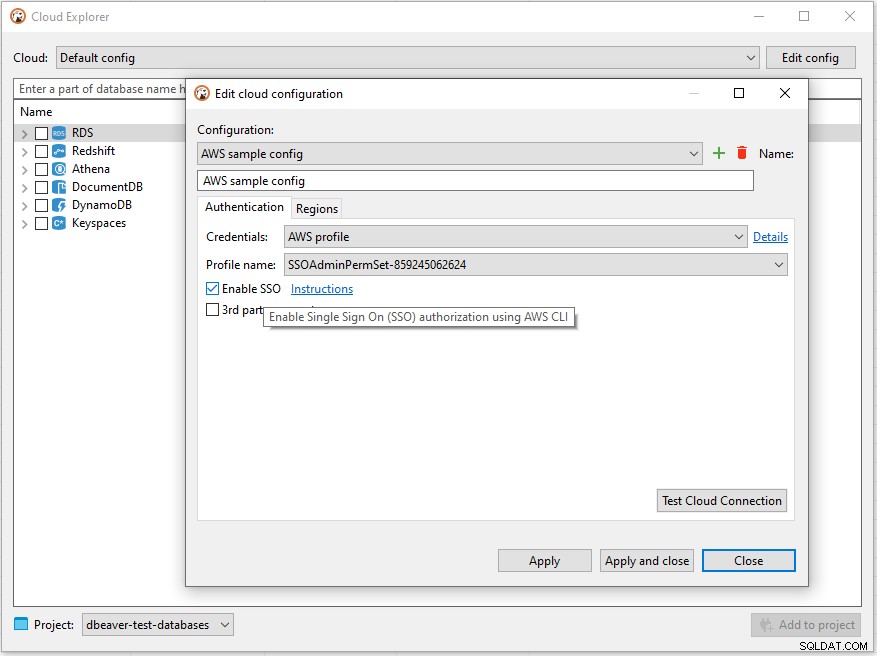877x656 pixels.
Task: Click the Close button in dialog
Action: click(748, 560)
